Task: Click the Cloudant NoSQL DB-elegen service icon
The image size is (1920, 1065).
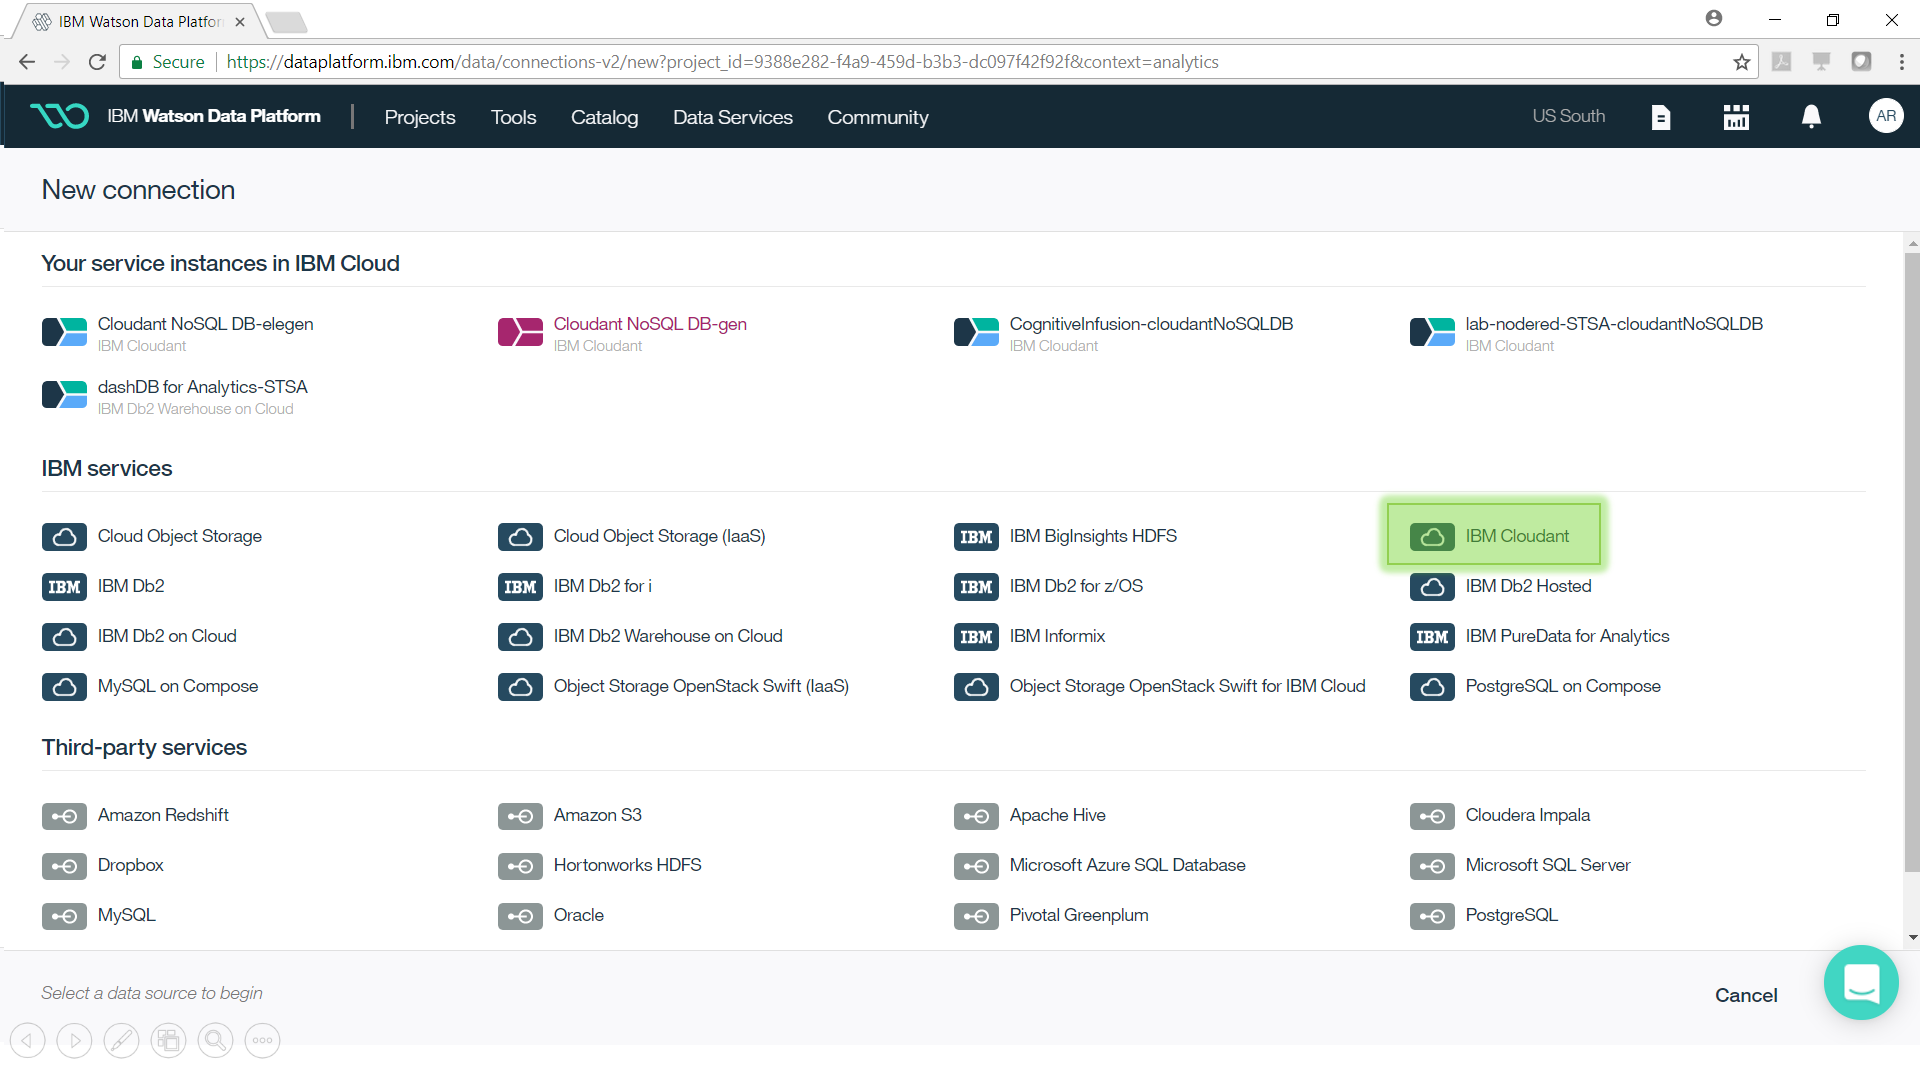Action: tap(64, 332)
